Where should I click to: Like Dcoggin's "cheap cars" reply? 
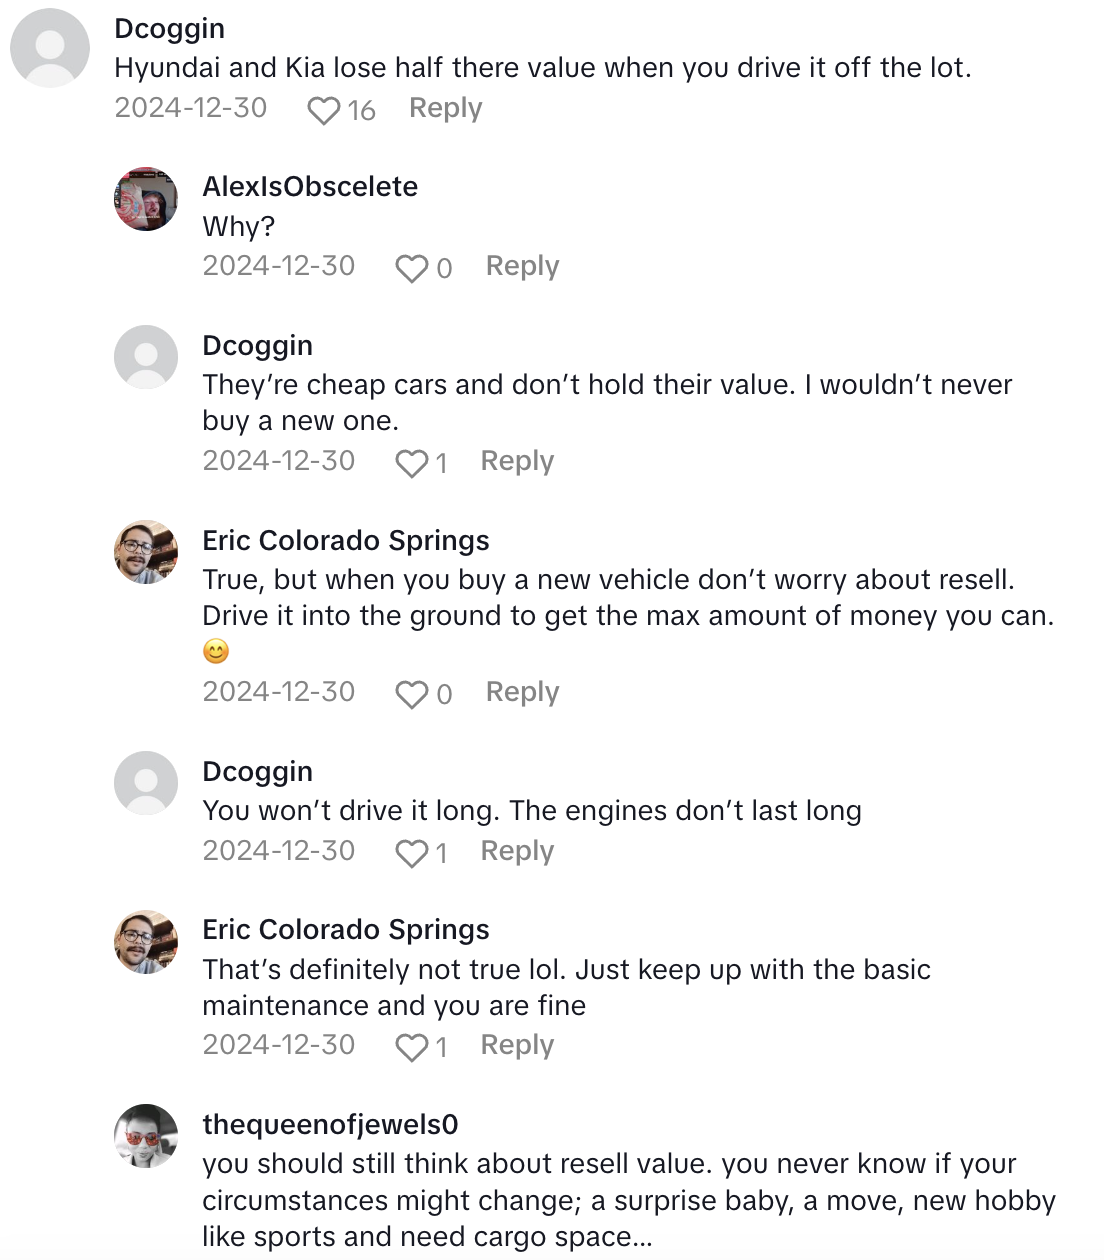(411, 463)
